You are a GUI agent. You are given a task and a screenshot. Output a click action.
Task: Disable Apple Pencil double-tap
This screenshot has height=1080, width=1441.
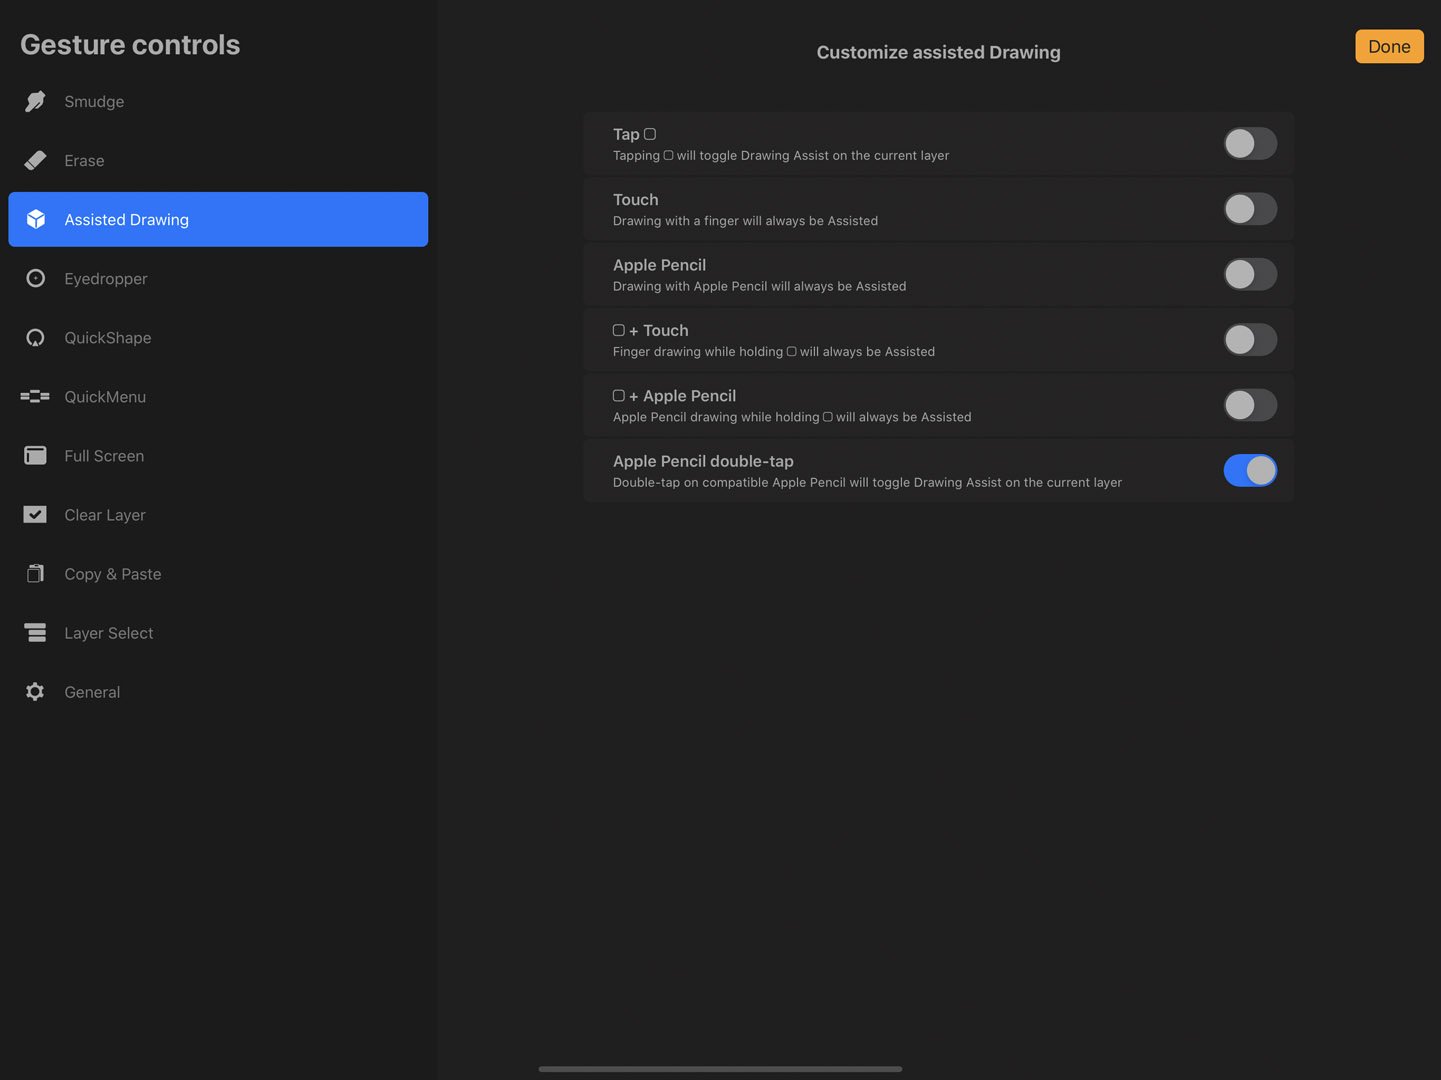1250,470
